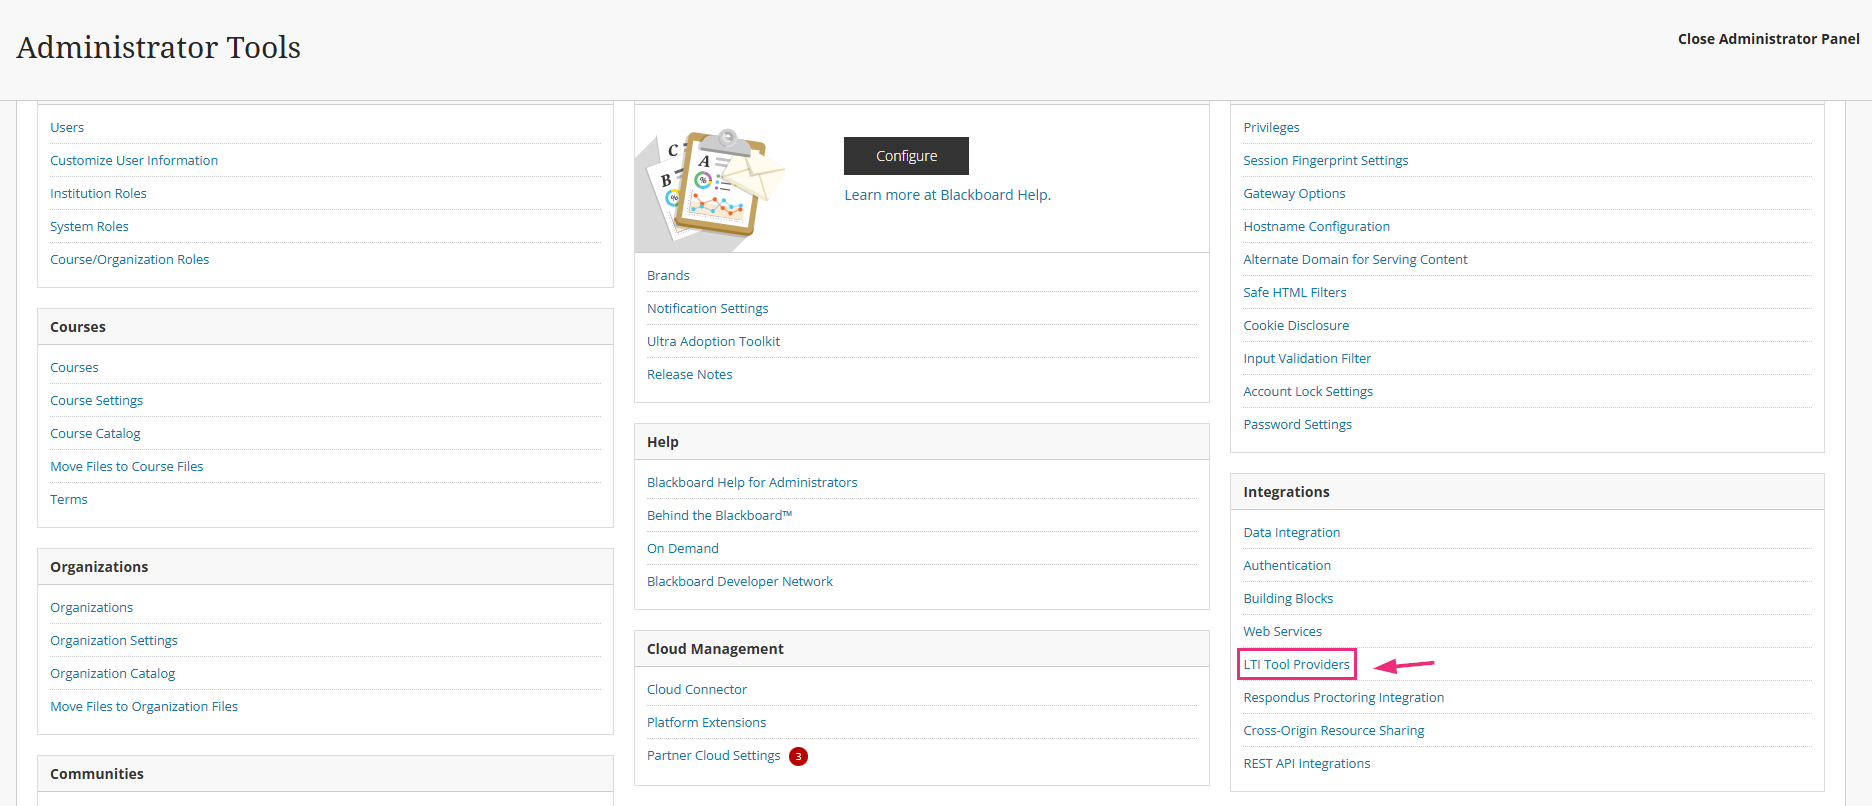Open Blackboard Help for Administrators
The height and width of the screenshot is (806, 1872).
752,483
